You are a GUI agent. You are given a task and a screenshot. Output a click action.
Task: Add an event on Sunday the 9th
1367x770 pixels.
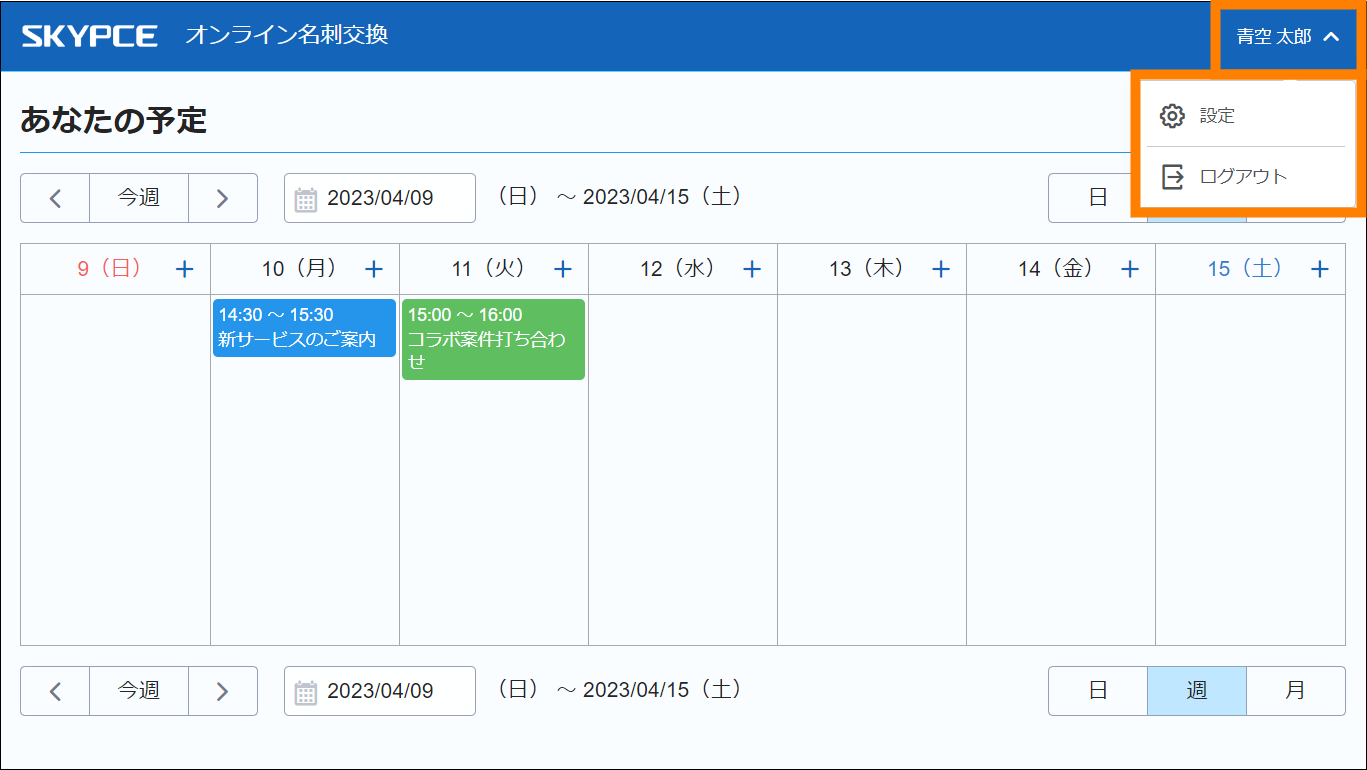pos(185,269)
